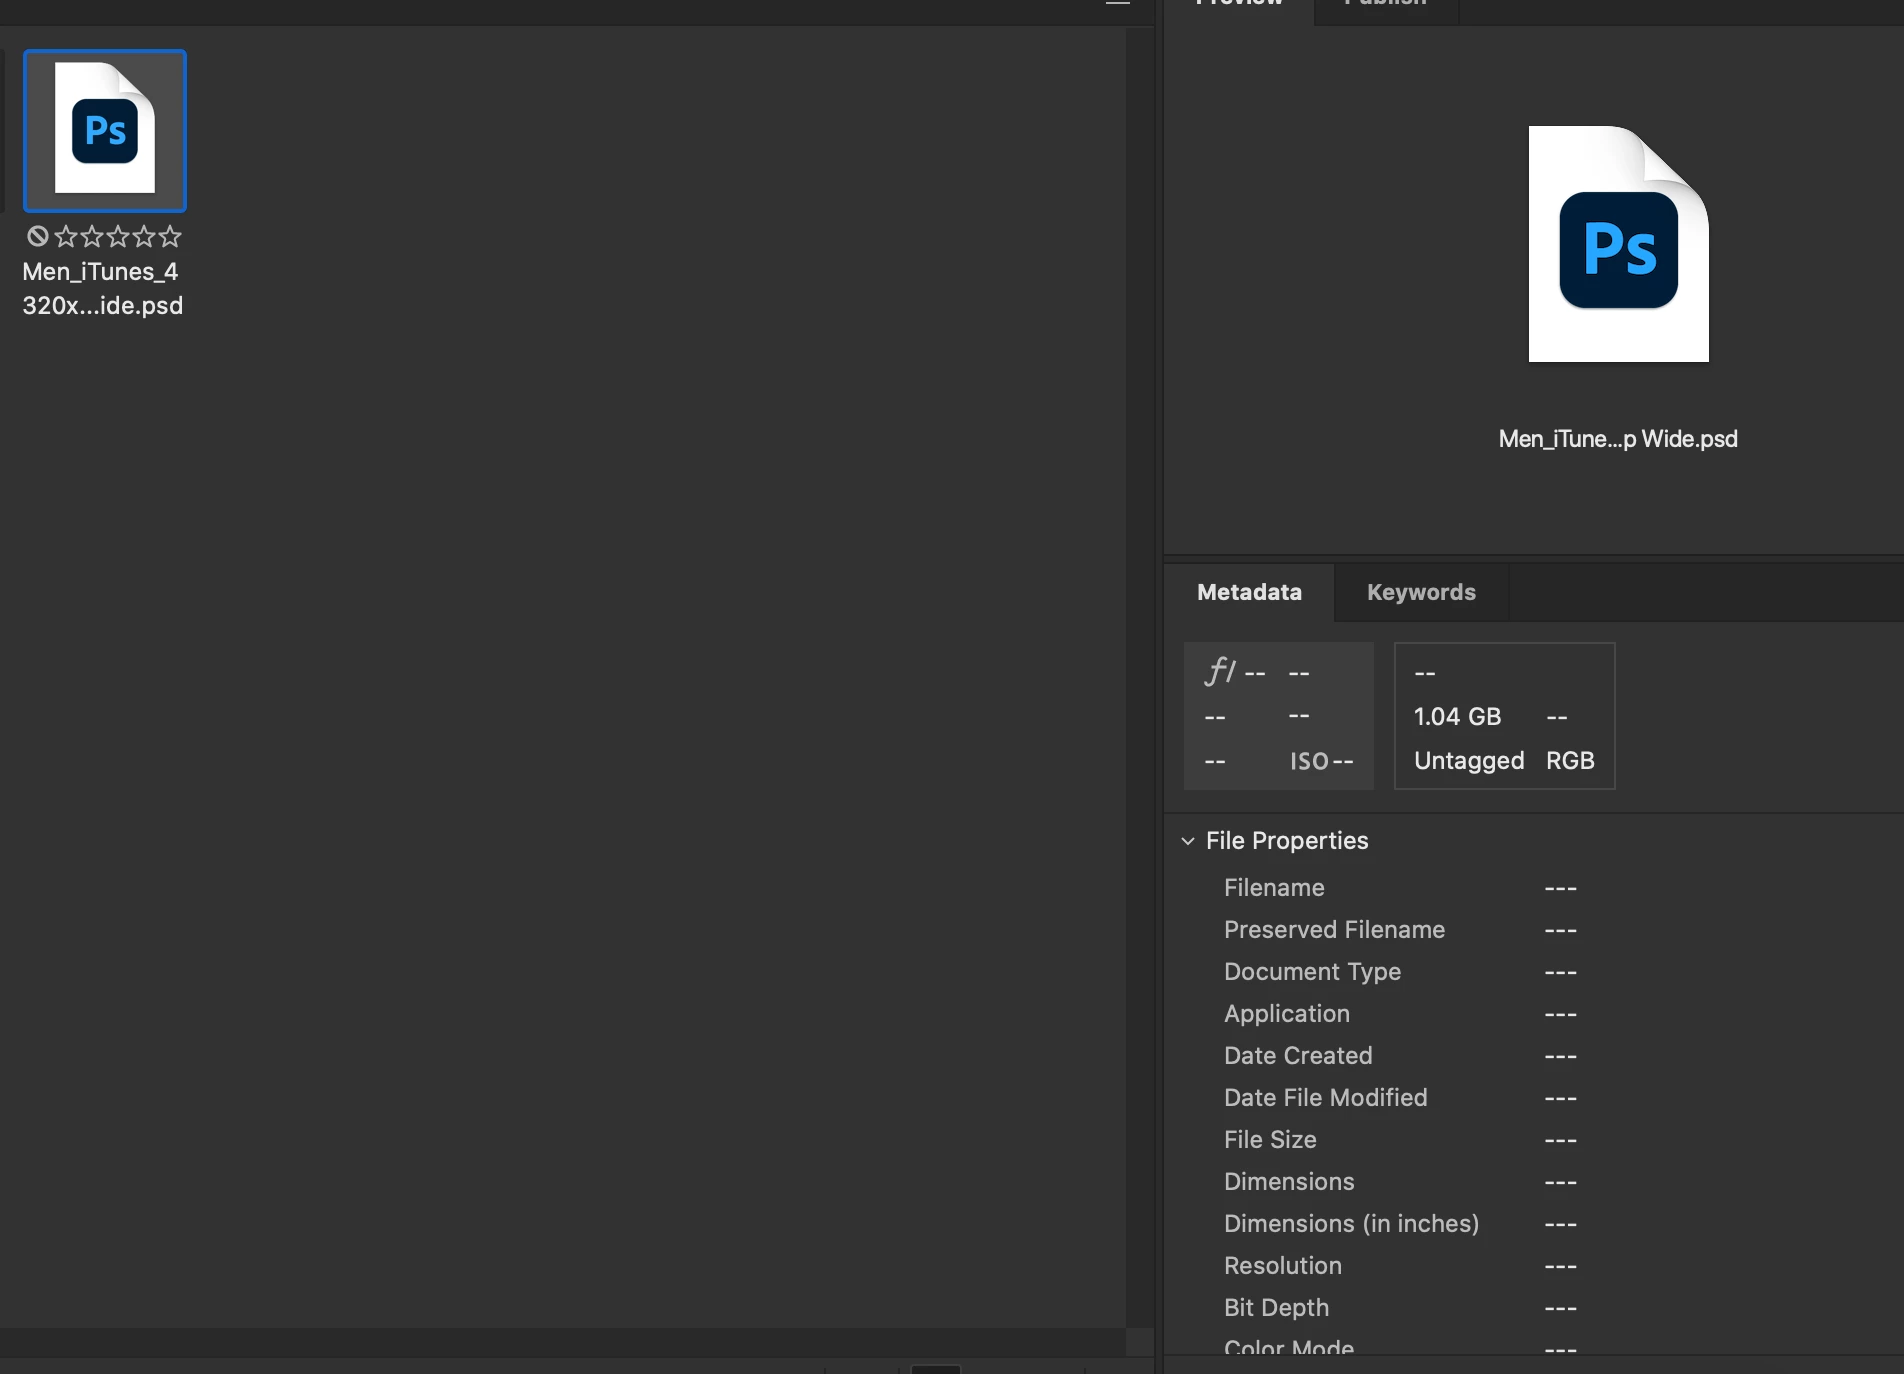Select the Date Created metadata row
The width and height of the screenshot is (1904, 1374).
tap(1534, 1056)
